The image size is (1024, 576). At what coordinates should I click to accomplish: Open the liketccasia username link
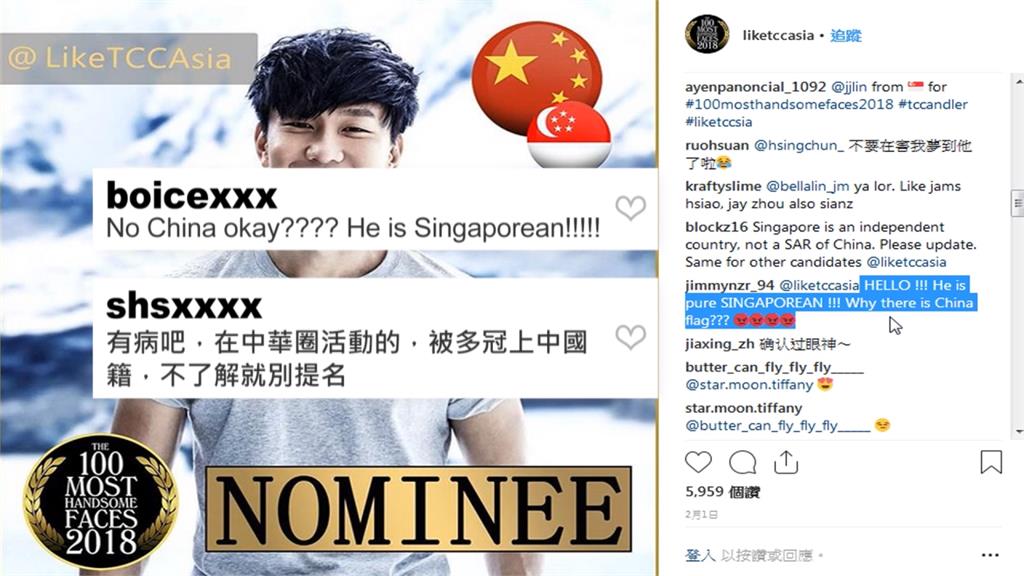tap(778, 35)
